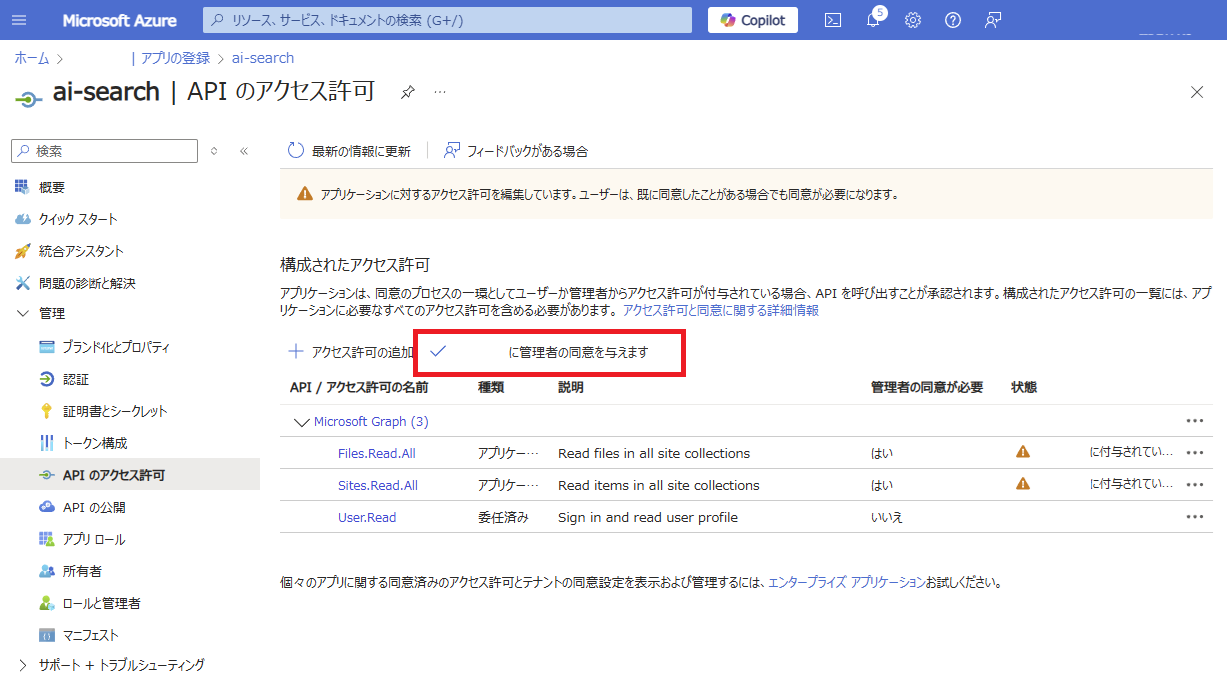Click warning status icon for Files.Read.All

pos(1022,452)
